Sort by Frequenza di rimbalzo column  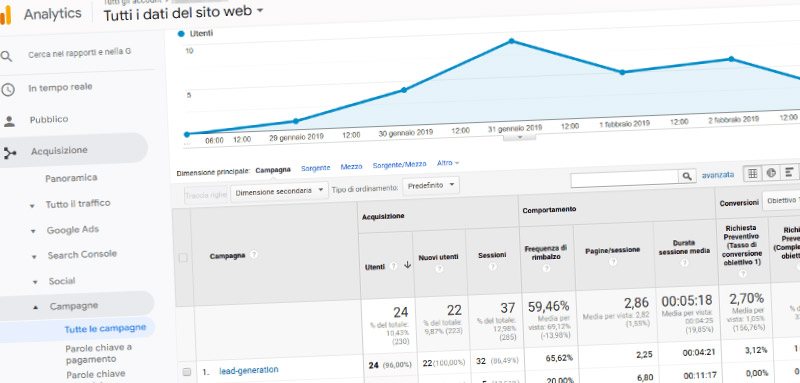click(546, 252)
